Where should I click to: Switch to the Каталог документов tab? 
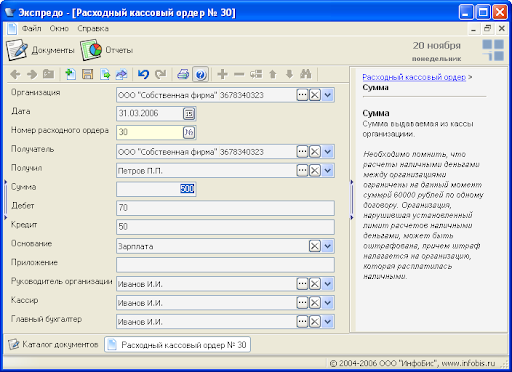coord(53,344)
